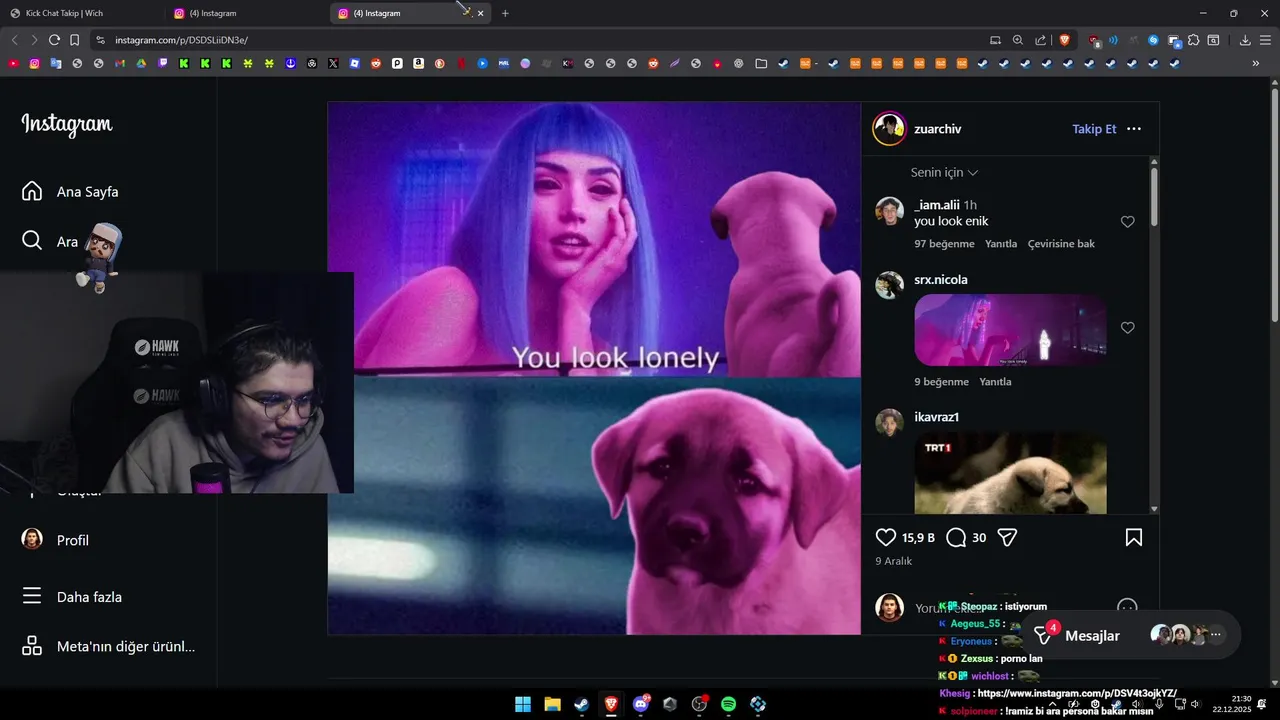Click comments panel scrollbar thumb

pos(1154,196)
